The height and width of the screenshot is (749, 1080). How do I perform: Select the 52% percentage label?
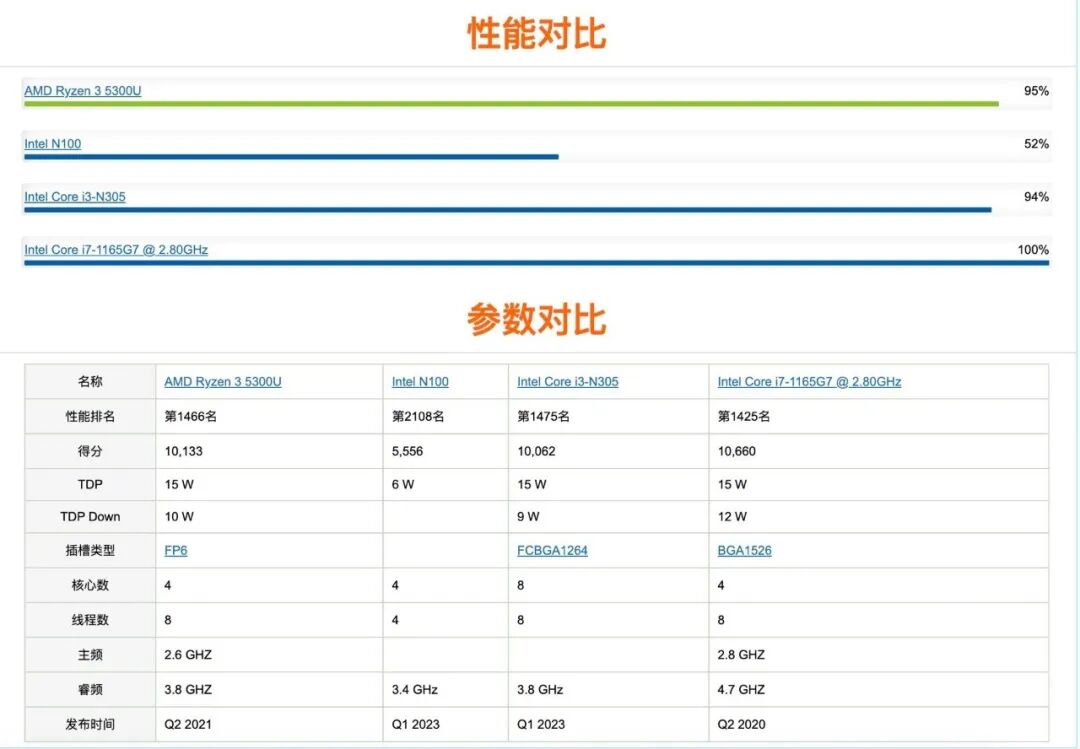click(1036, 144)
